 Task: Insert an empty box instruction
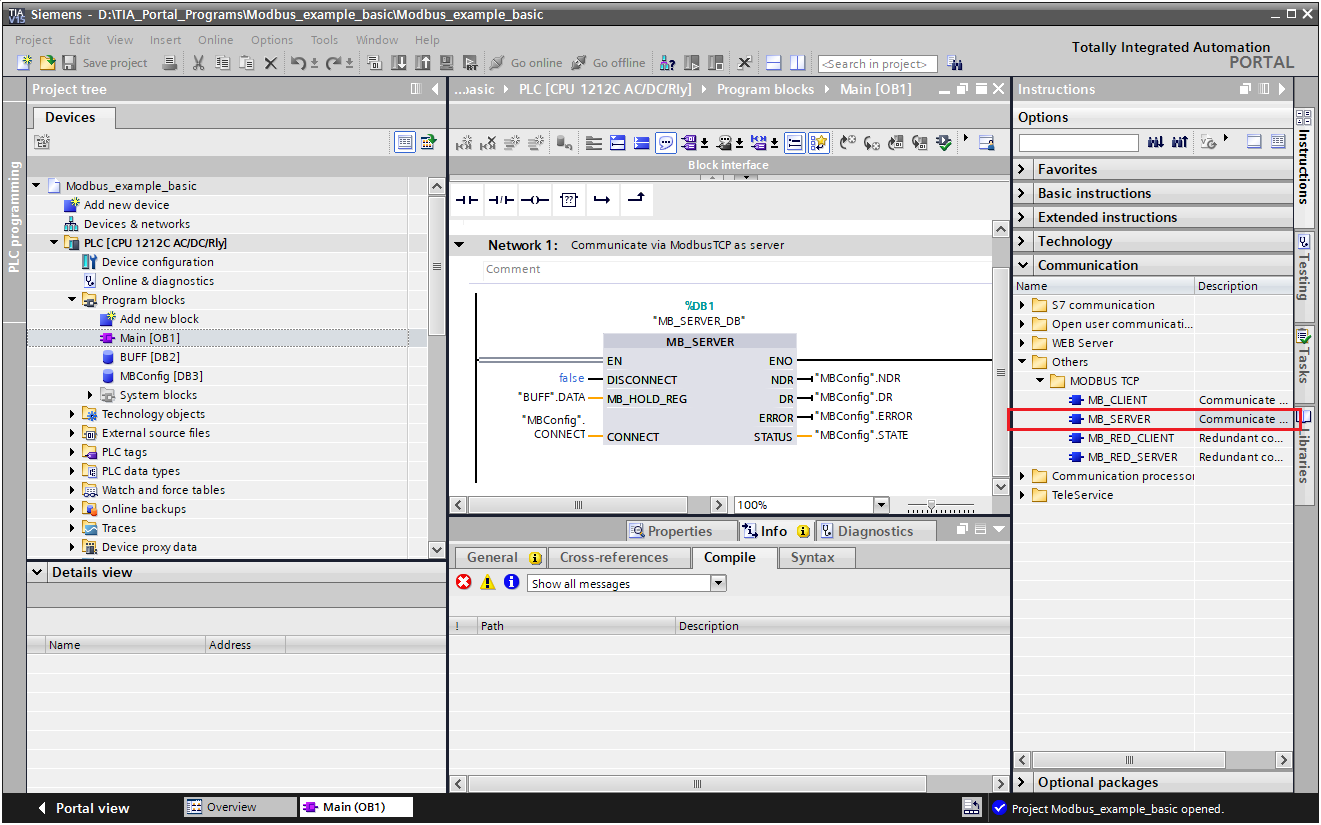(569, 200)
